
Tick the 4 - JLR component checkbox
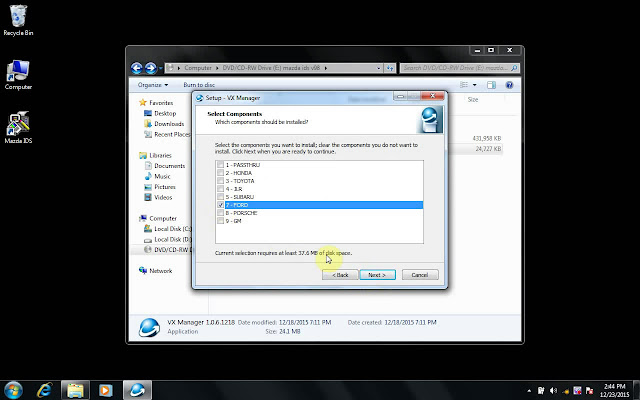point(220,189)
